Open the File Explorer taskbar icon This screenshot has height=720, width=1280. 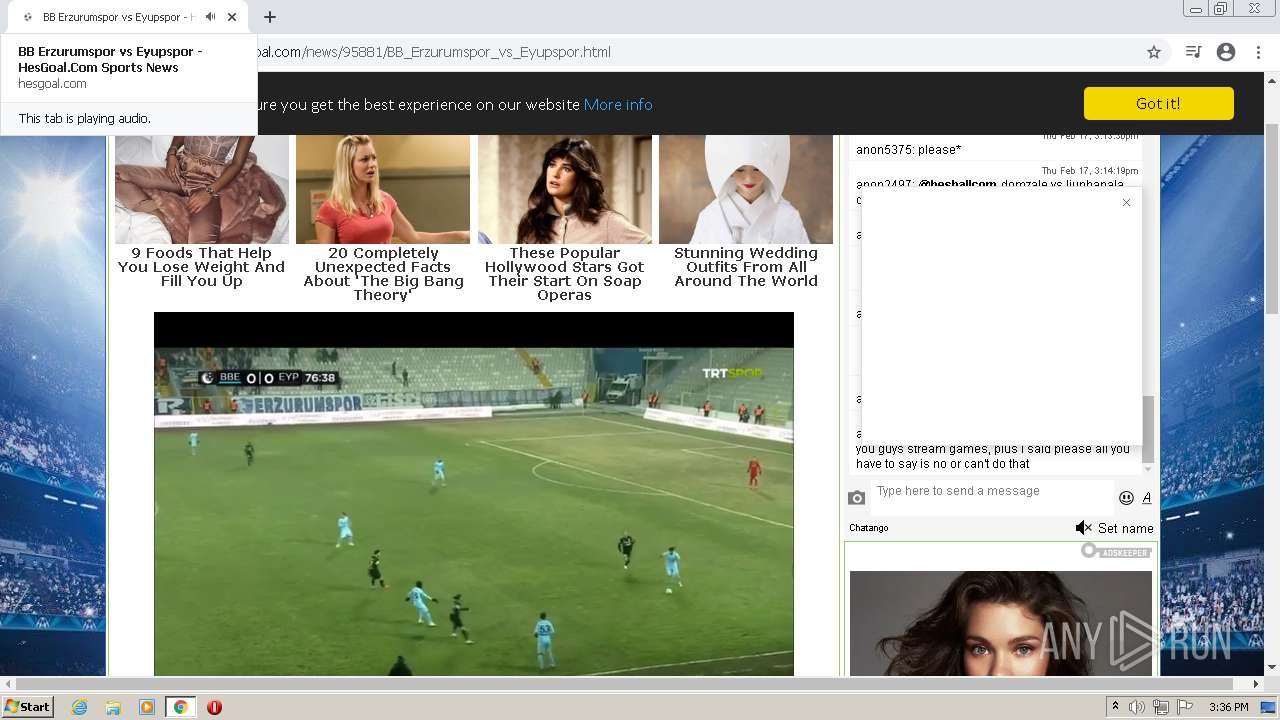tap(113, 707)
